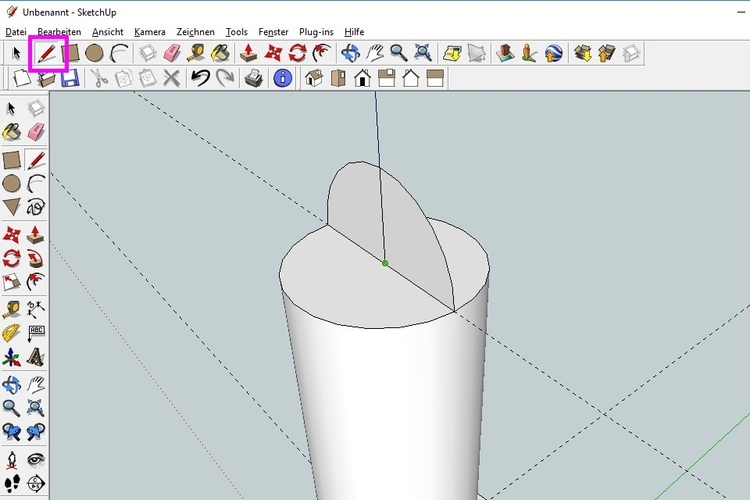Image resolution: width=750 pixels, height=500 pixels.
Task: Open the Hilfe menu
Action: pos(354,32)
